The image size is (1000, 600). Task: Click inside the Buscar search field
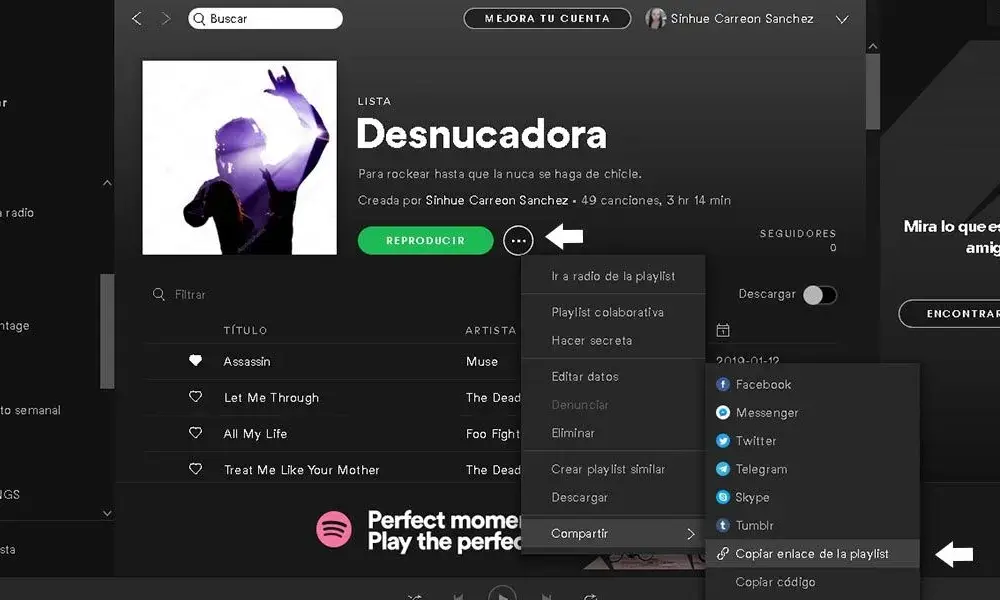click(x=265, y=18)
